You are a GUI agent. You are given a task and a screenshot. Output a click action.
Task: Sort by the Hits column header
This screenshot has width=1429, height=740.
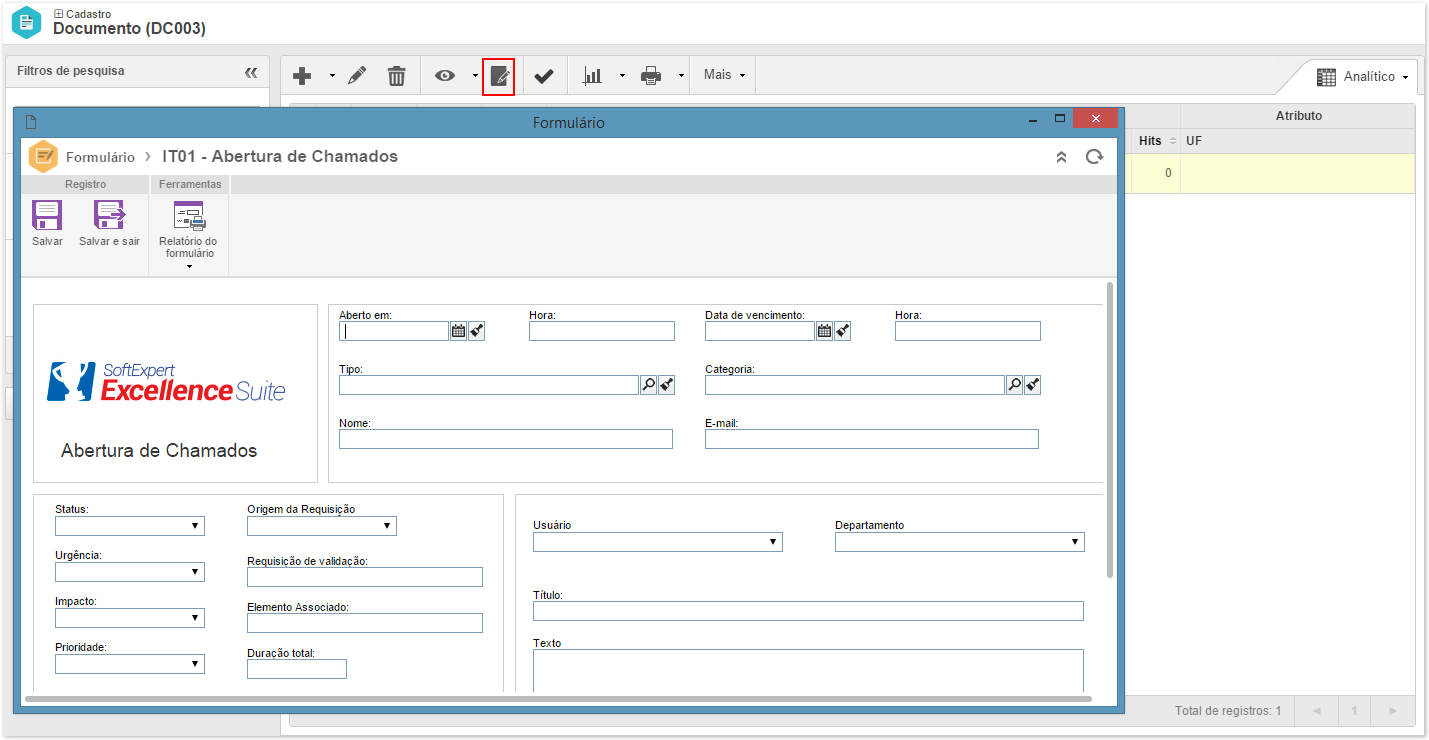1155,141
